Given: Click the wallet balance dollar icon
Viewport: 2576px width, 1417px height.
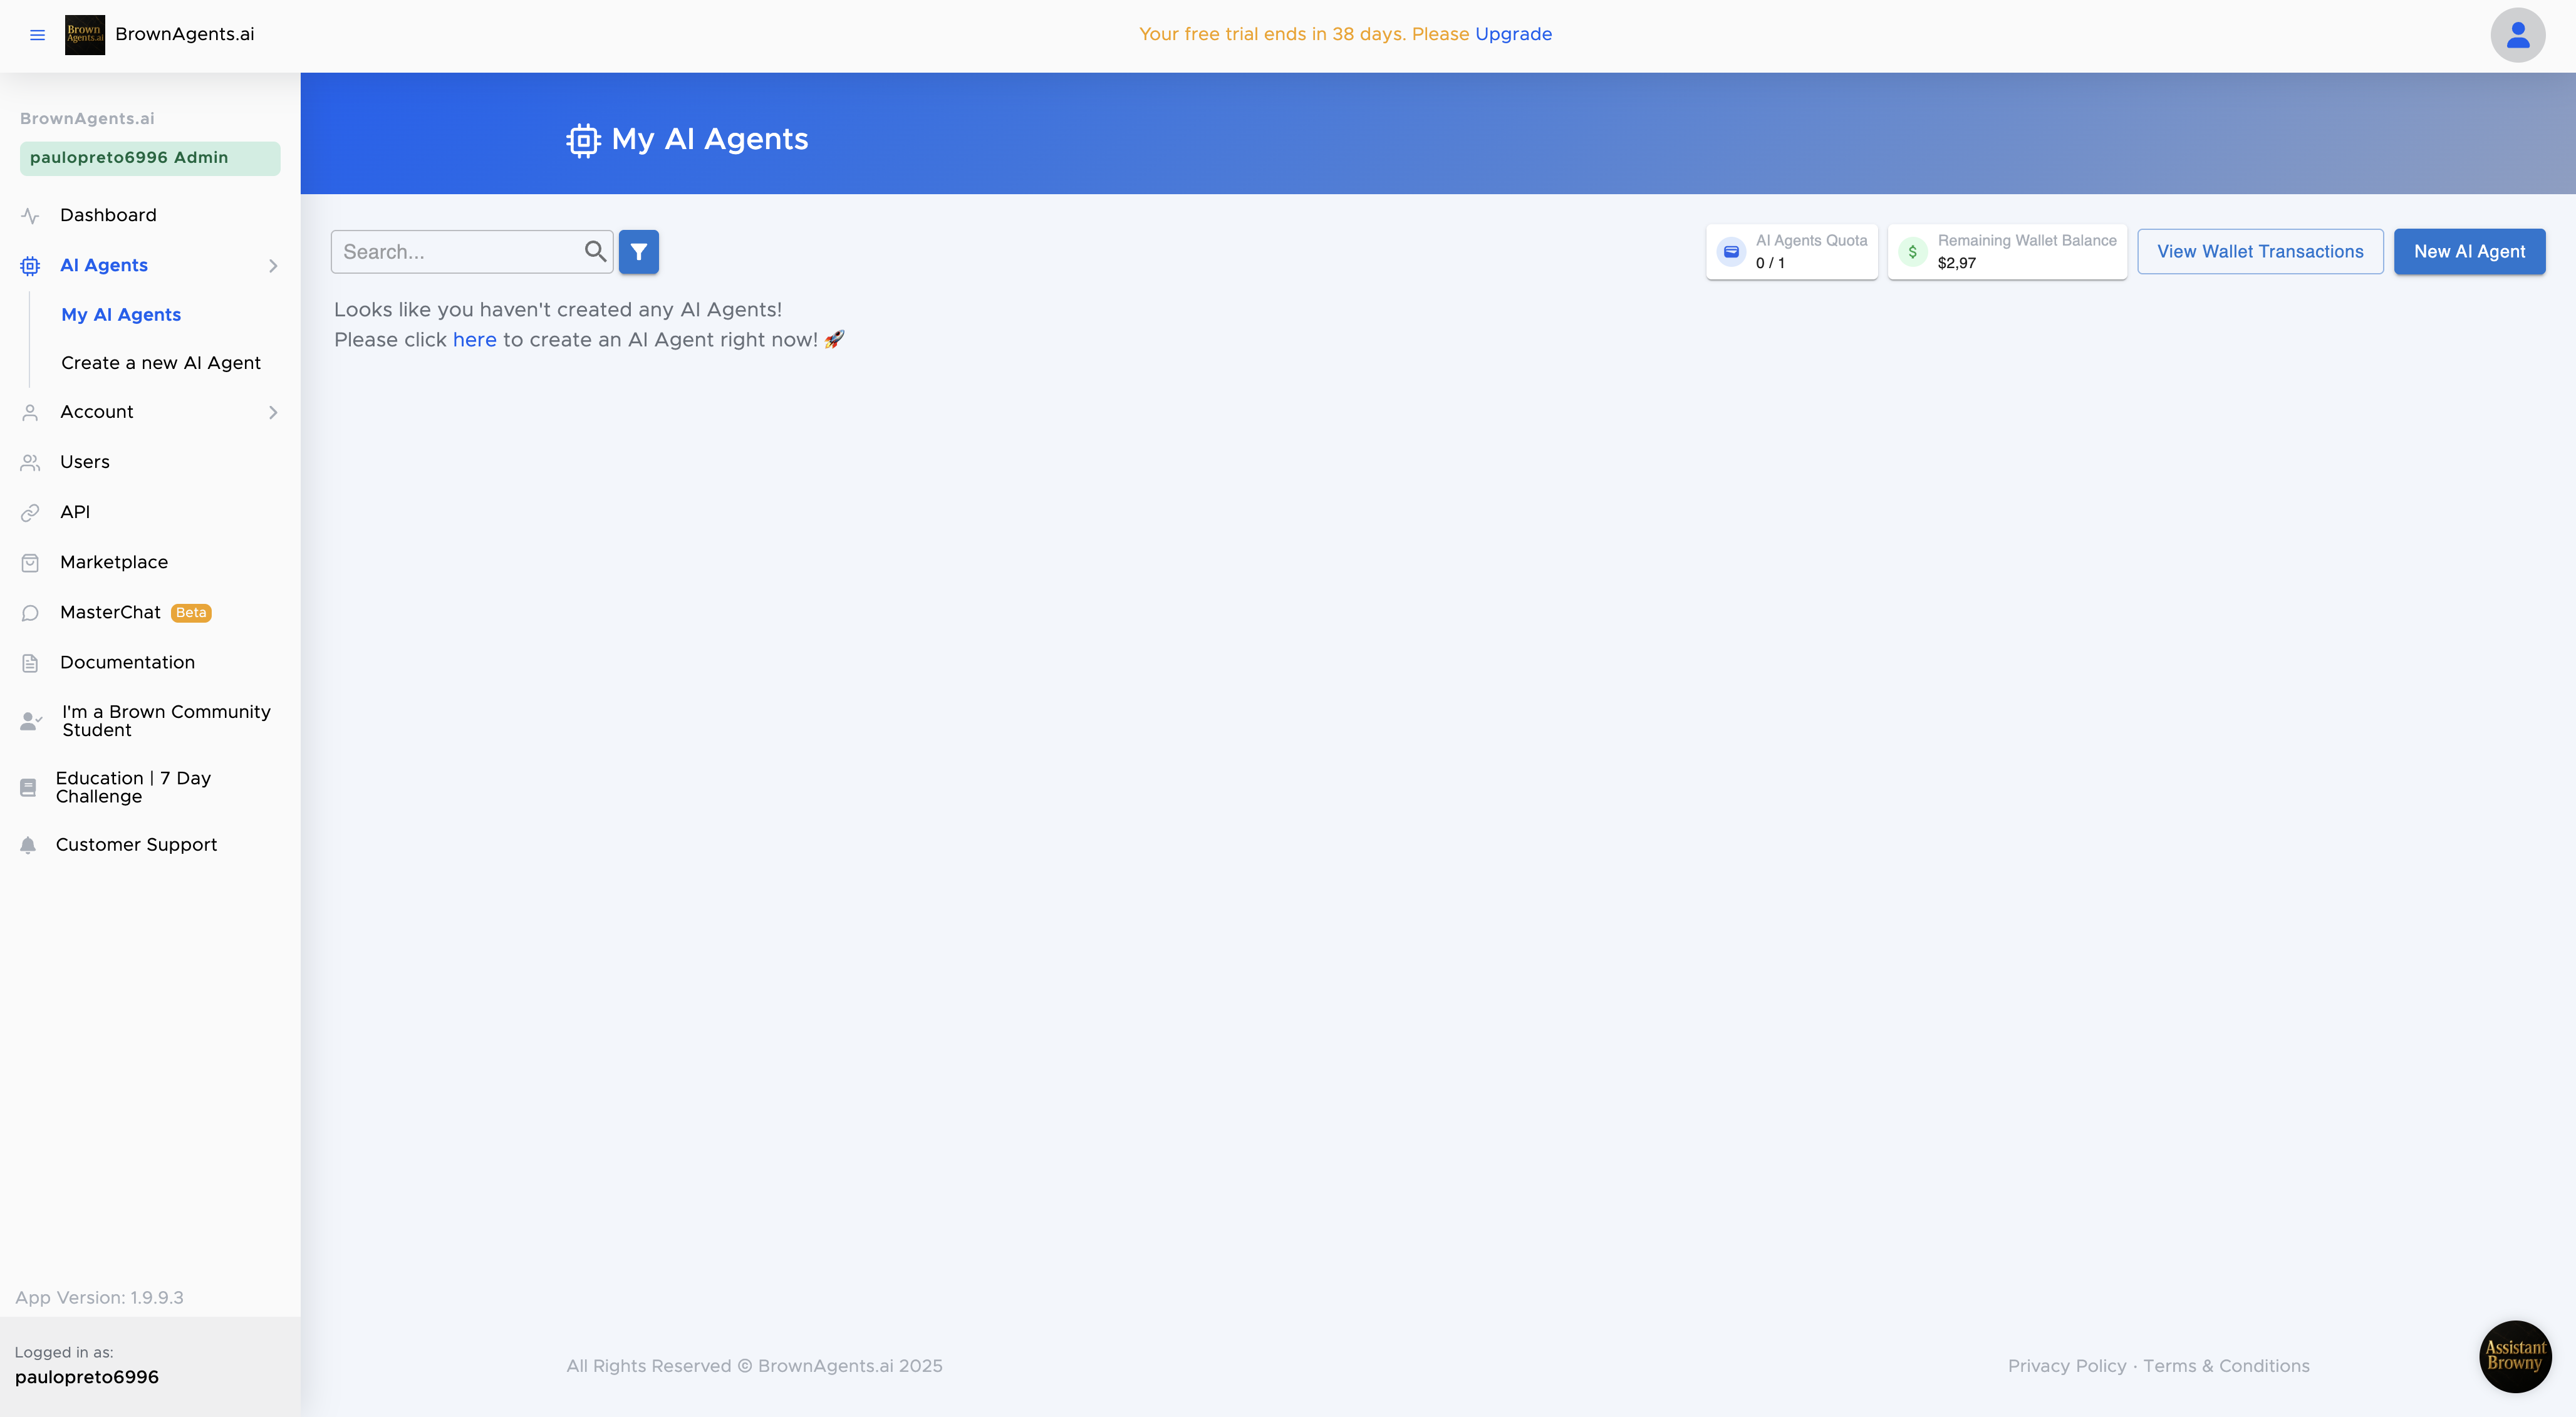Looking at the screenshot, I should (x=1912, y=252).
